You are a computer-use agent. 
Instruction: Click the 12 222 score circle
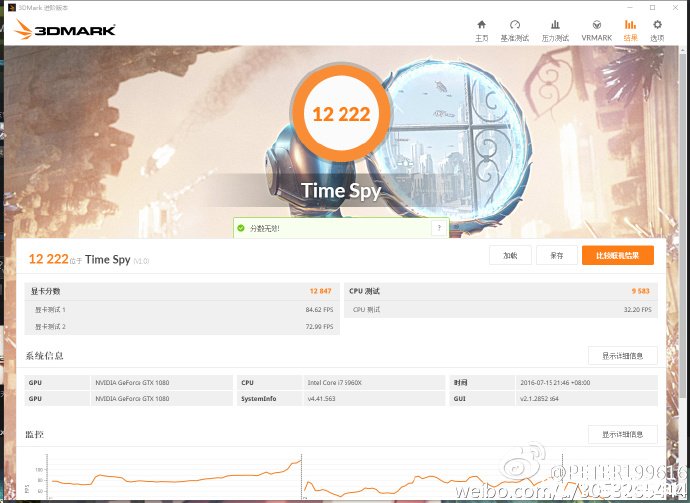click(x=341, y=114)
